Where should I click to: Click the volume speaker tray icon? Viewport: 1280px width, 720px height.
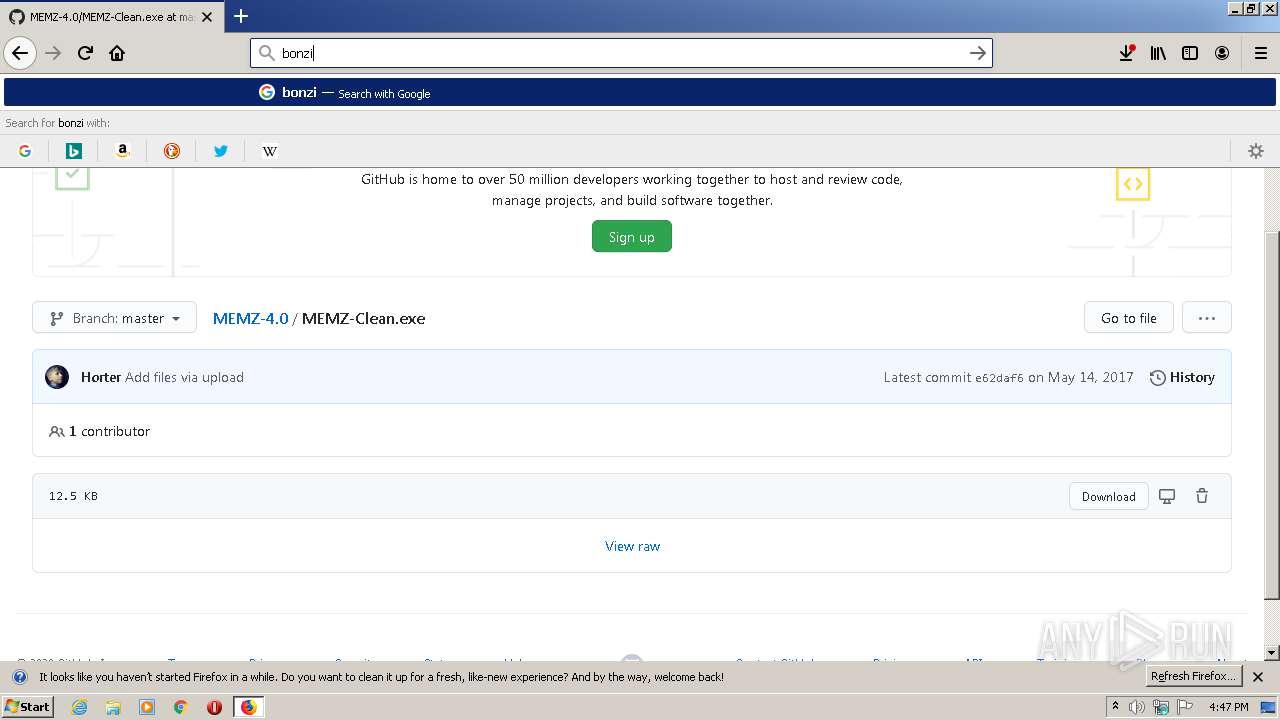tap(1137, 707)
